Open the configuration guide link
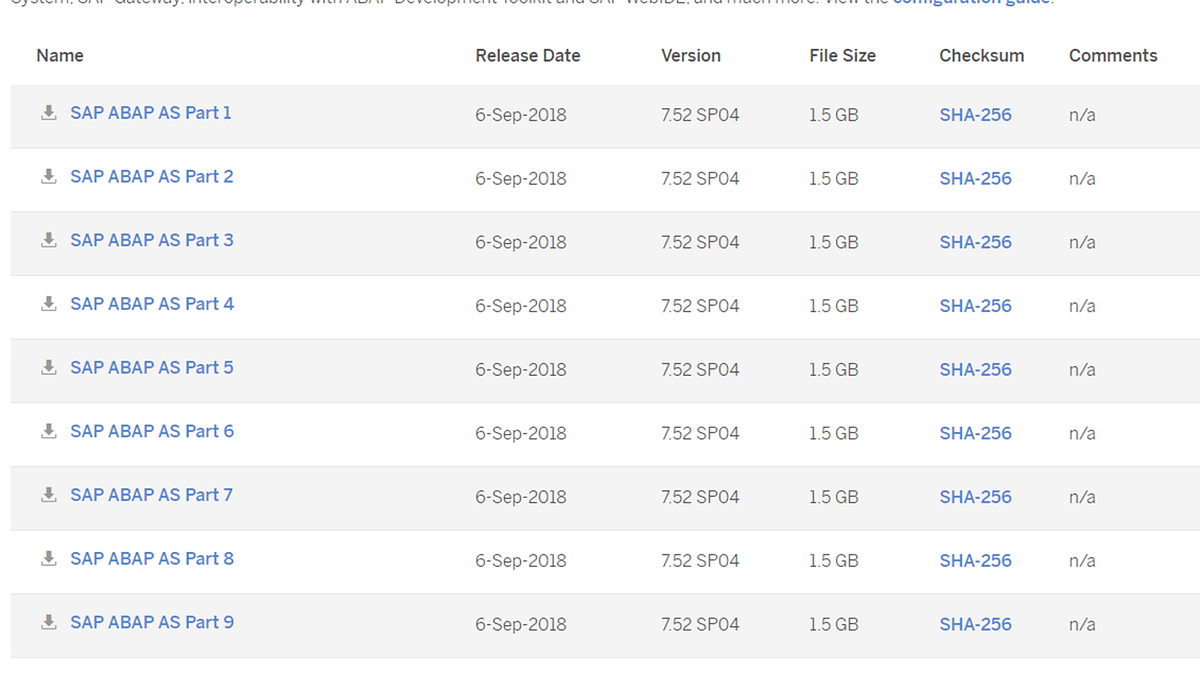This screenshot has height=675, width=1200. (971, 3)
